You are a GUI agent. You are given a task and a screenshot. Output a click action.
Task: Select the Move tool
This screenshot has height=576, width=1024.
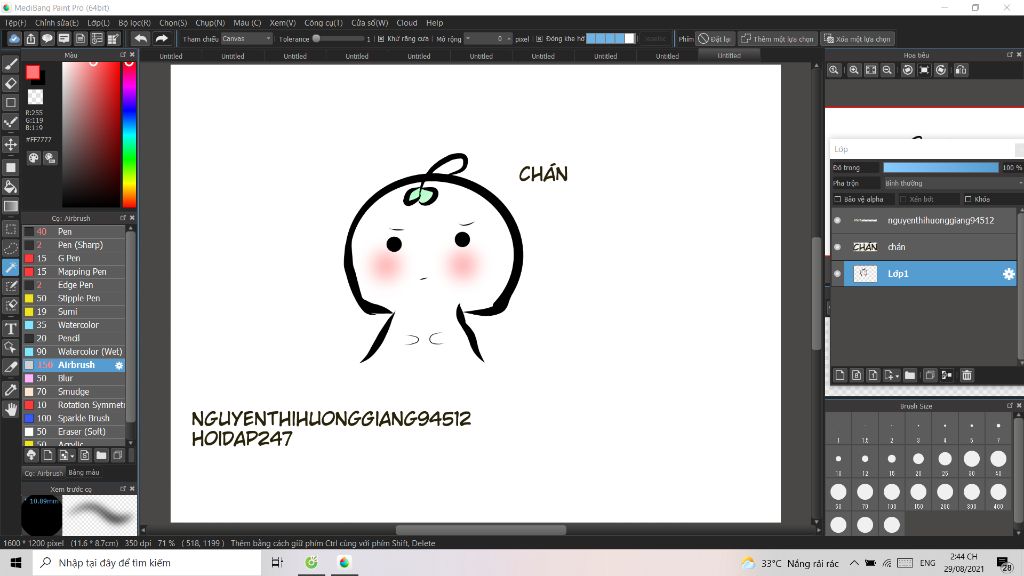tap(10, 144)
